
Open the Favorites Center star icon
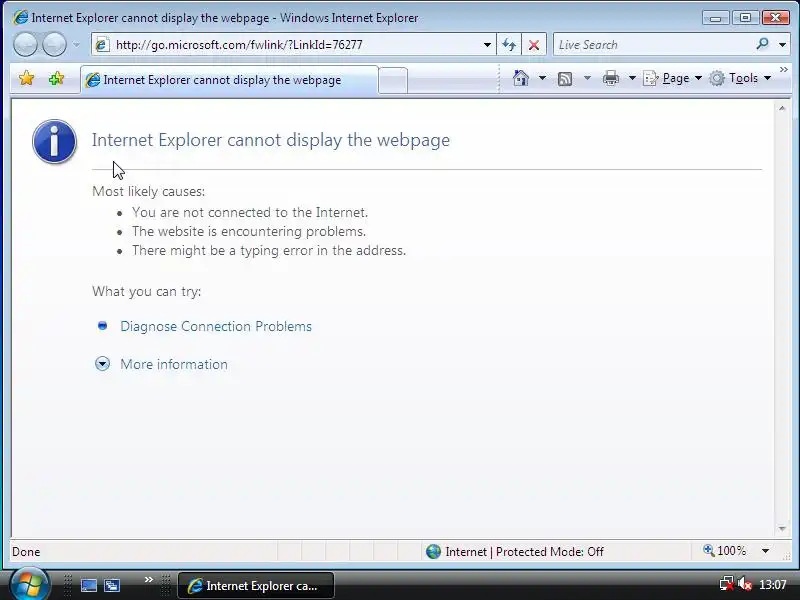(27, 79)
